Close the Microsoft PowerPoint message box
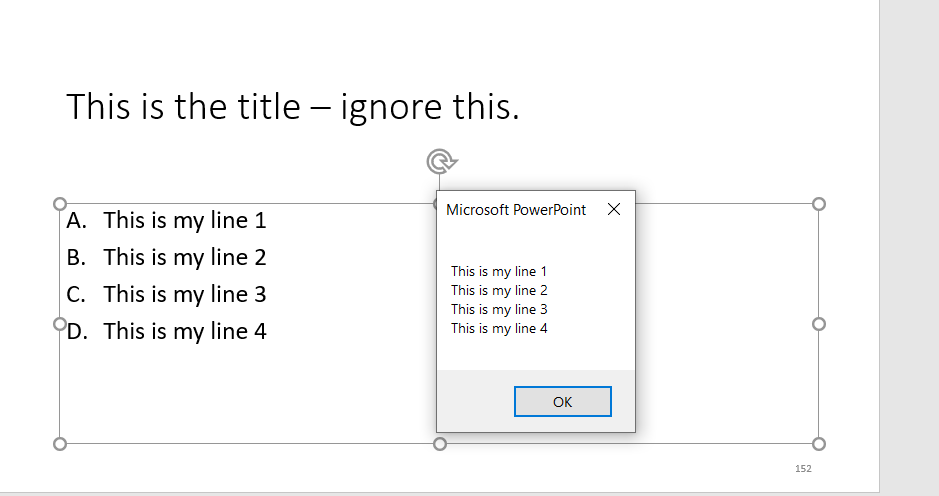Screen dimensions: 939x496 (614, 209)
